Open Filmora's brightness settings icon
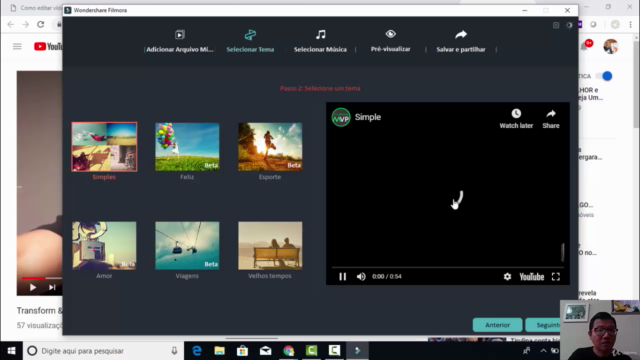640x360 pixels. (x=569, y=25)
